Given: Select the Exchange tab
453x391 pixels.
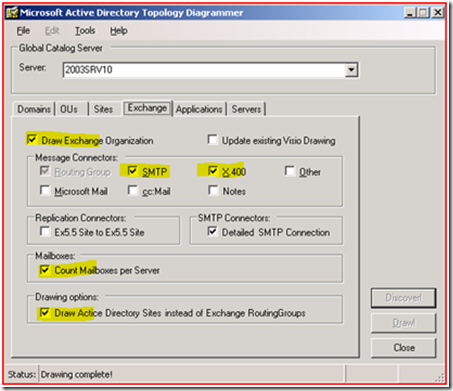Looking at the screenshot, I should (147, 108).
